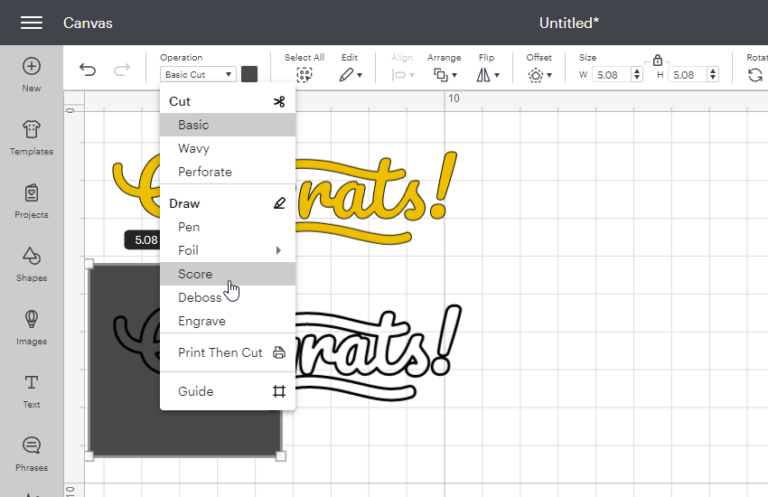Choose Pen draw operation
This screenshot has width=768, height=497.
click(x=228, y=227)
